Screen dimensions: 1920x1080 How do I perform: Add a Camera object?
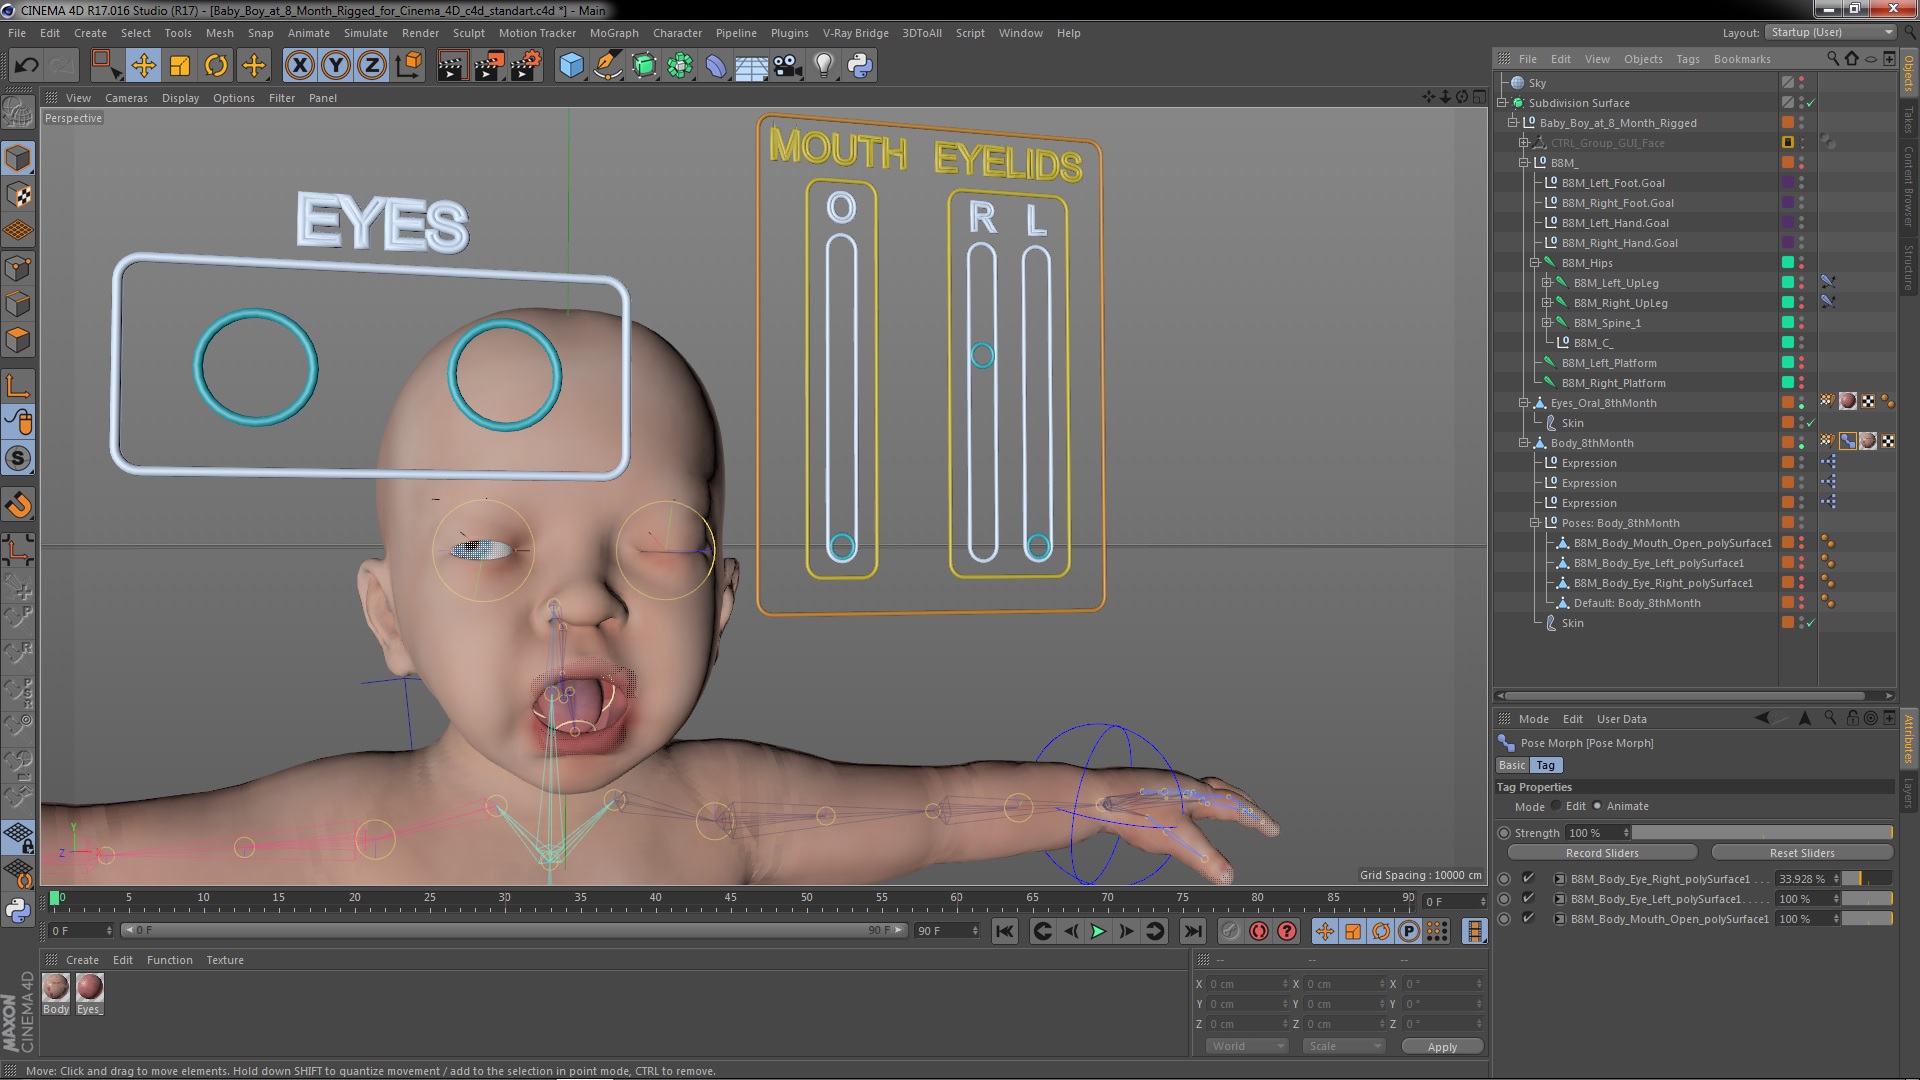click(788, 66)
